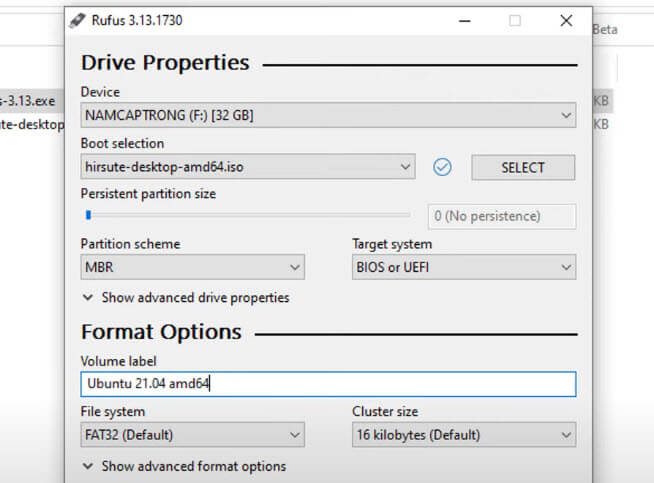Click the Drive Properties heading
654x483 pixels.
[x=165, y=63]
